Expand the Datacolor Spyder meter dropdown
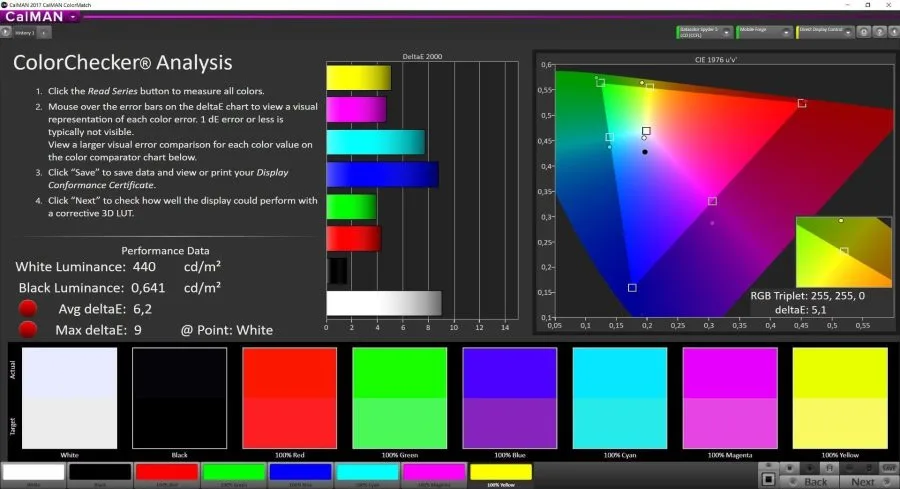The image size is (900, 489). point(728,32)
